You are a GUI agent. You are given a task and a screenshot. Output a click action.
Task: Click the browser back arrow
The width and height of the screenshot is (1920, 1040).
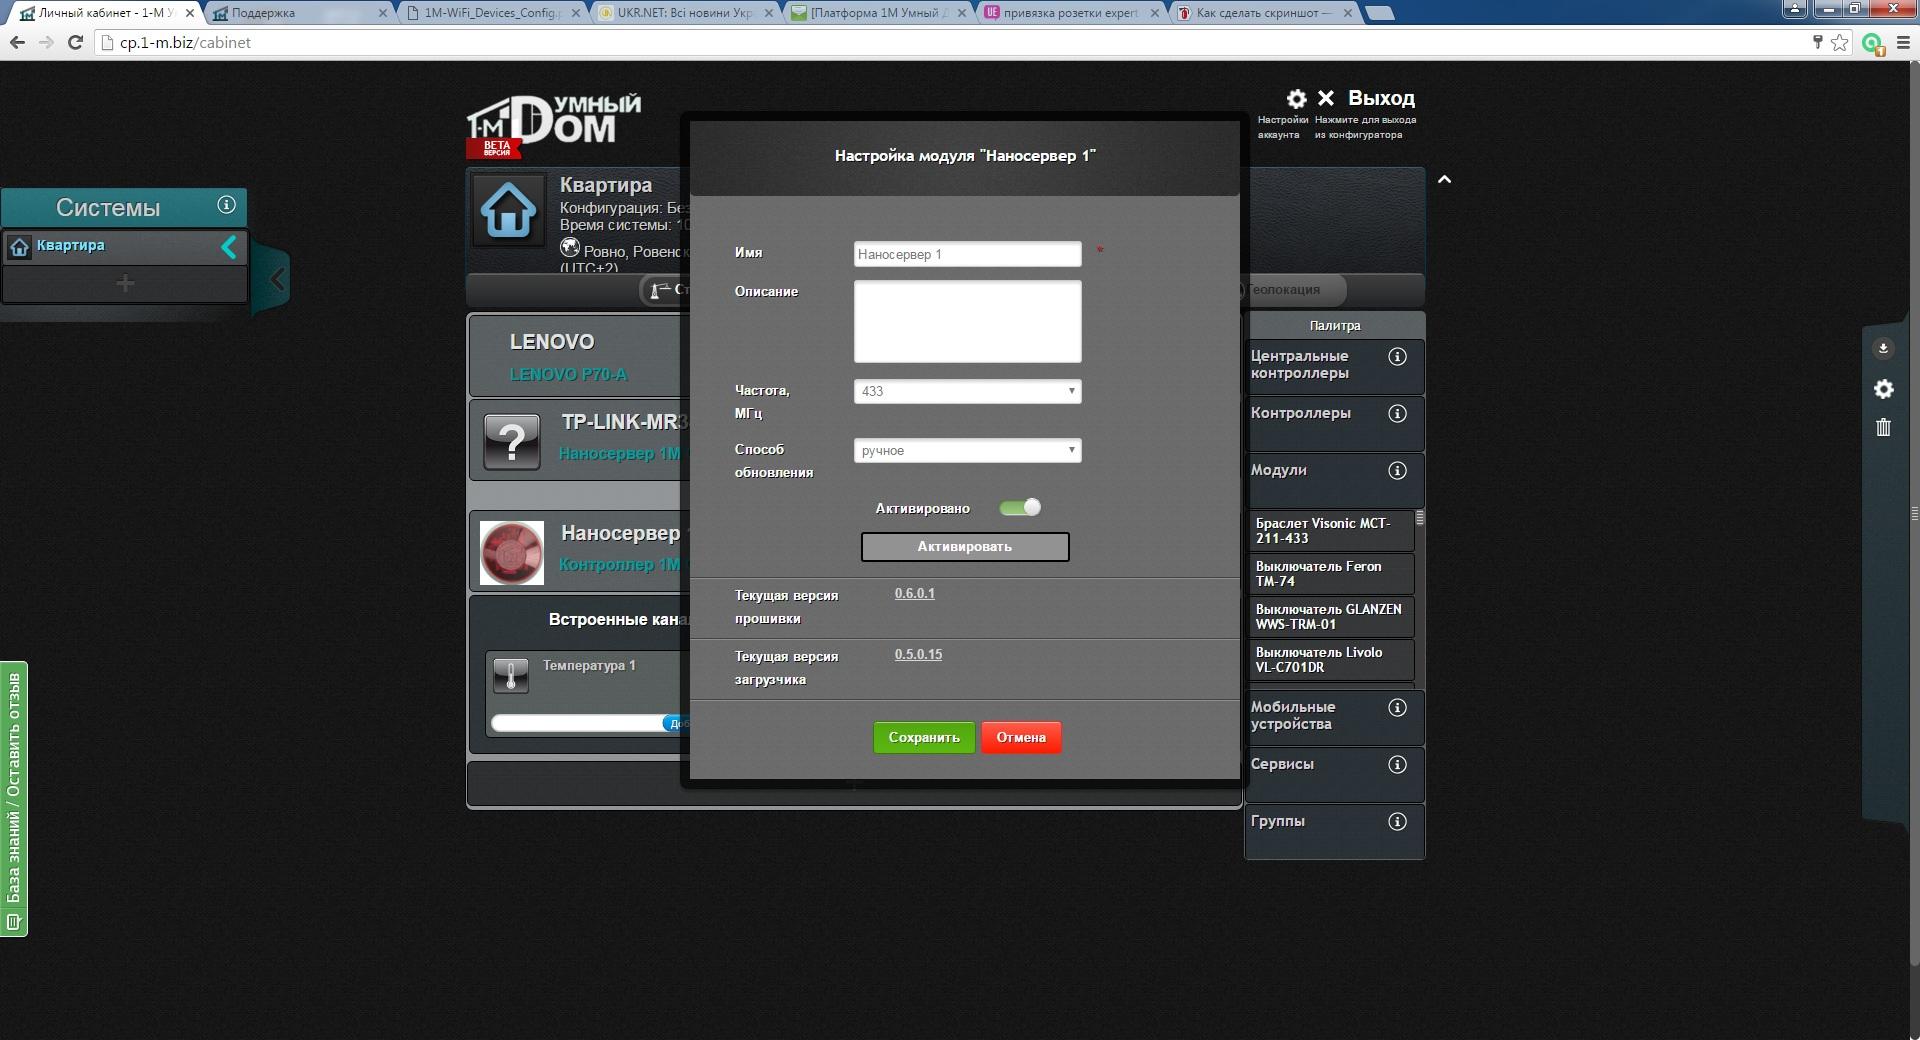pyautogui.click(x=17, y=43)
